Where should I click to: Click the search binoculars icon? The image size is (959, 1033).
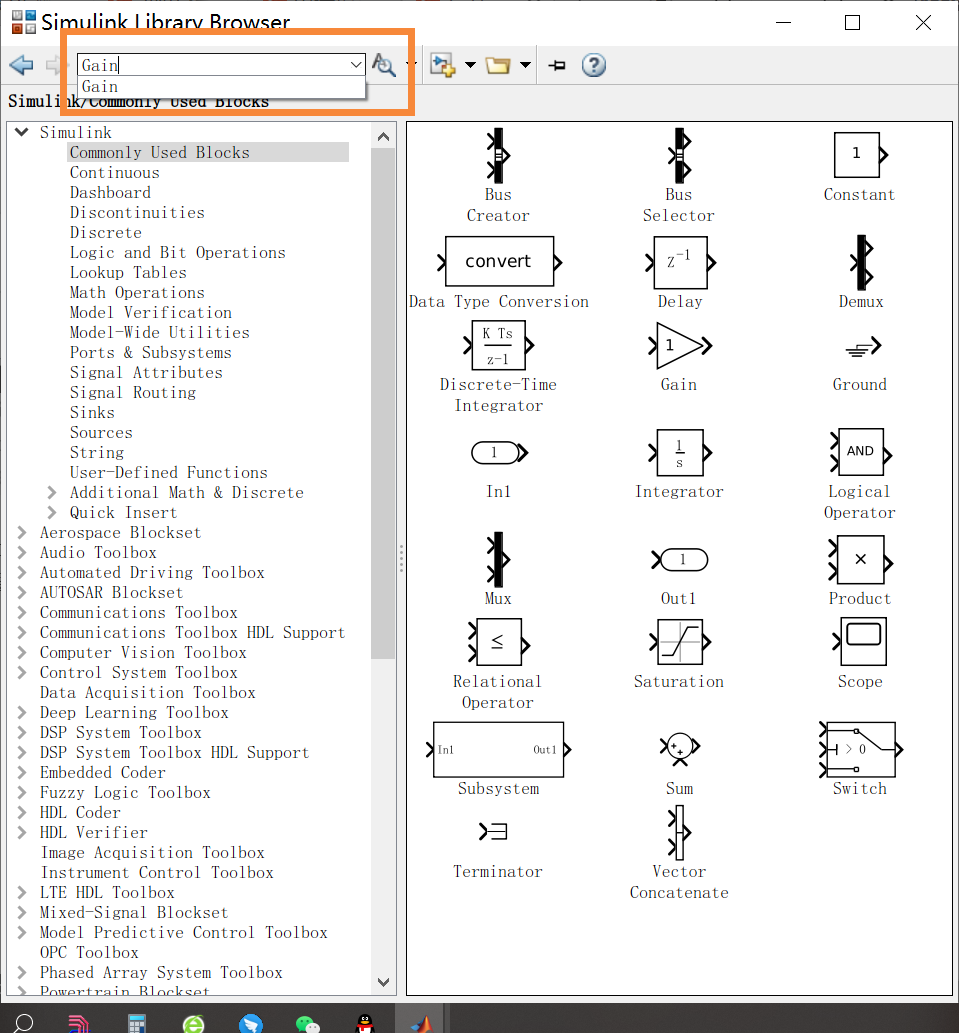[x=384, y=65]
